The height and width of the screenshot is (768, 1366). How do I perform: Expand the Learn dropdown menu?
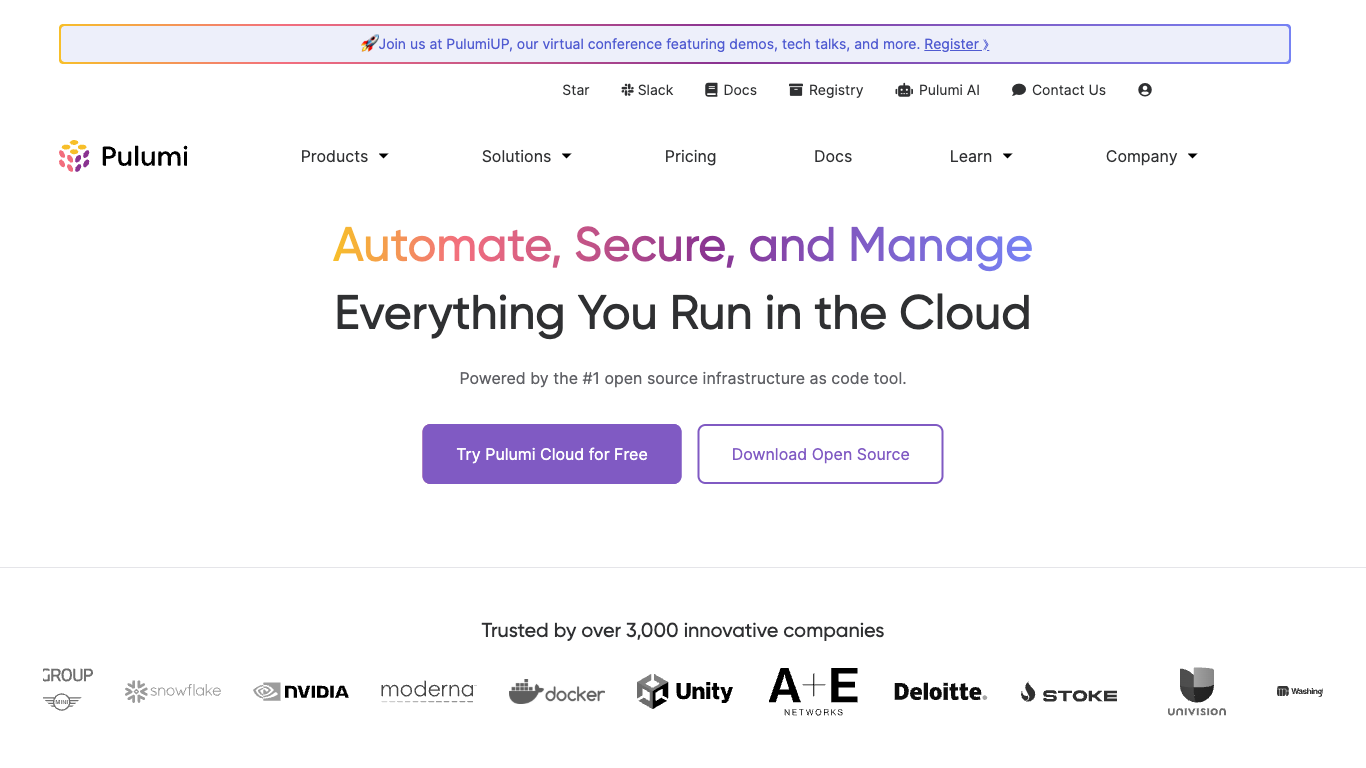pyautogui.click(x=981, y=156)
